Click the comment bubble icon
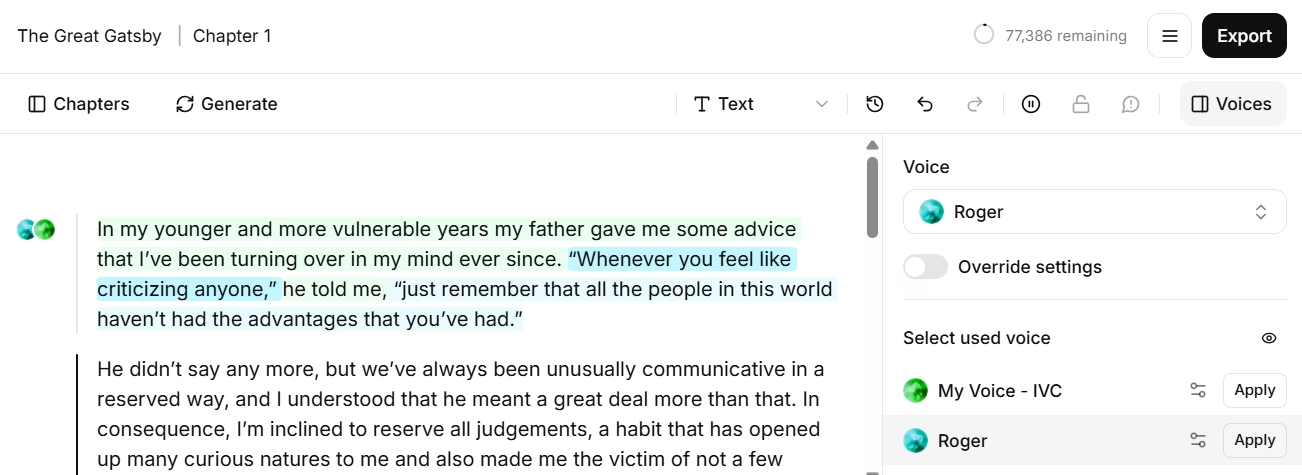The width and height of the screenshot is (1302, 475). click(x=1131, y=104)
